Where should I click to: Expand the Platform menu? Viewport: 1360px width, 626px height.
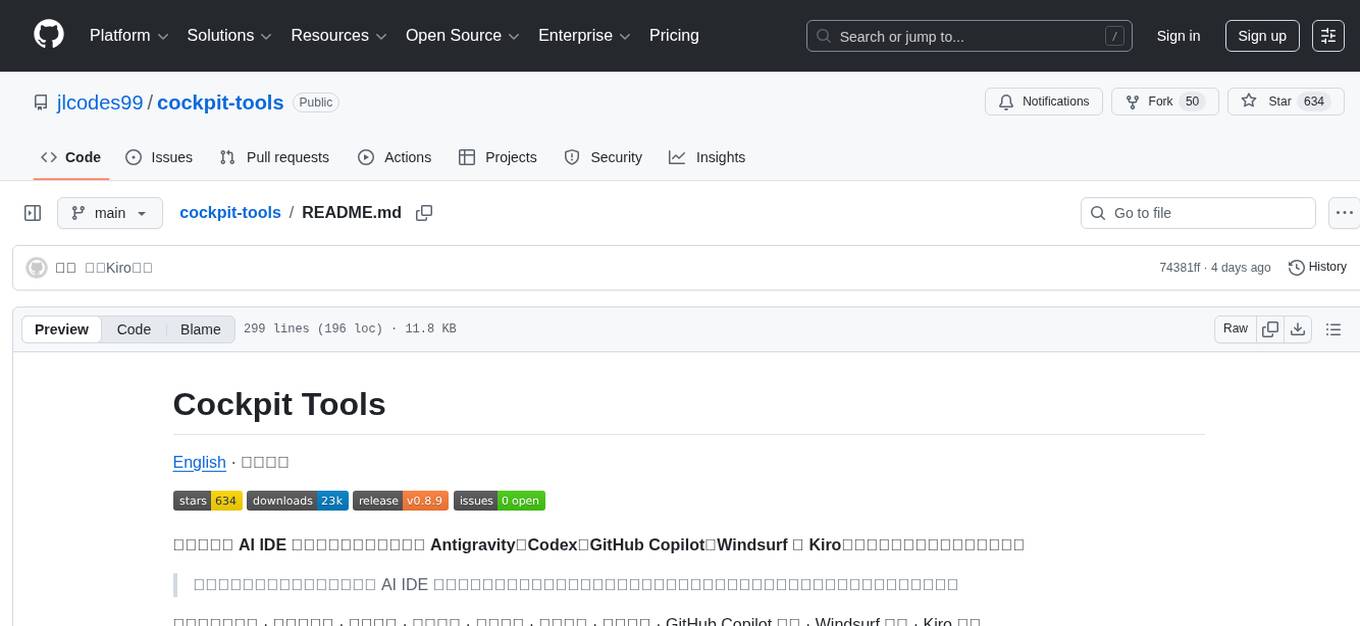coord(129,36)
